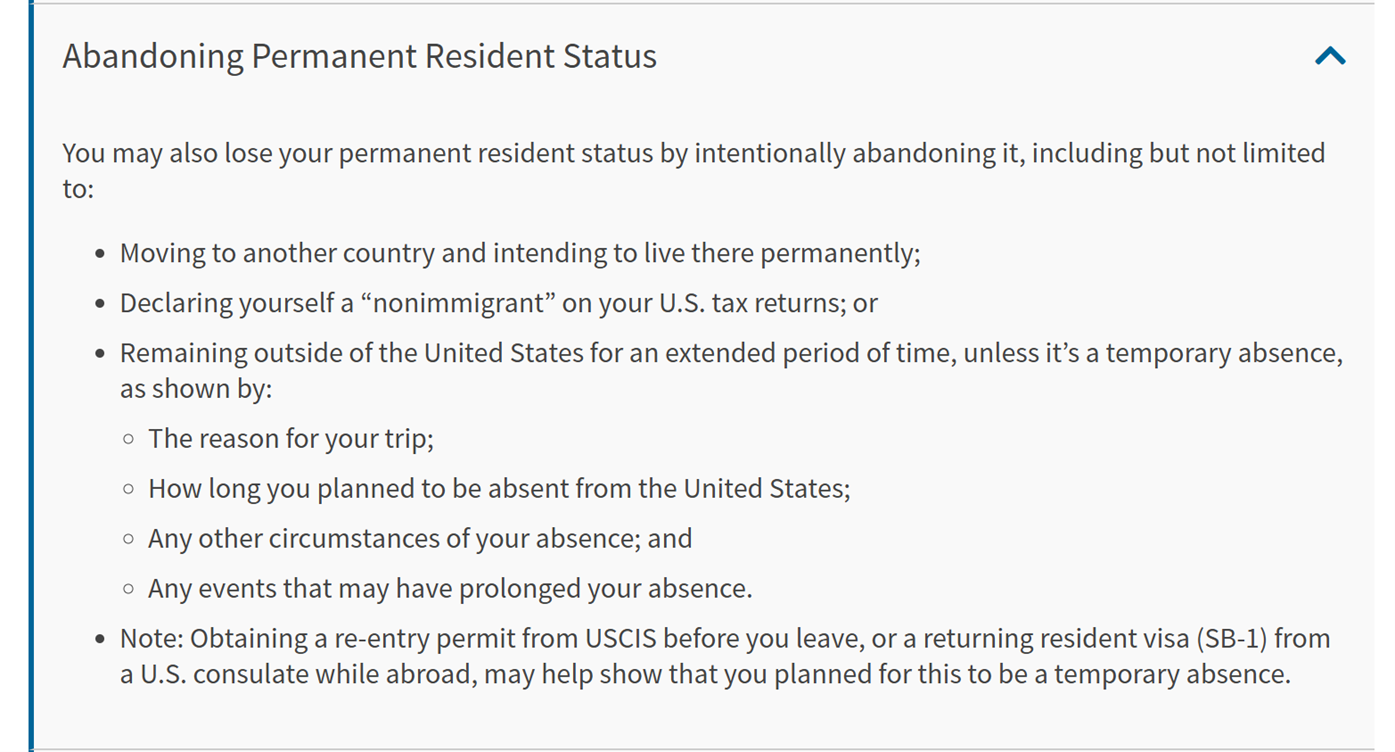This screenshot has height=752, width=1395.
Task: Select "Any other circumstances of your absence" line
Action: point(419,538)
